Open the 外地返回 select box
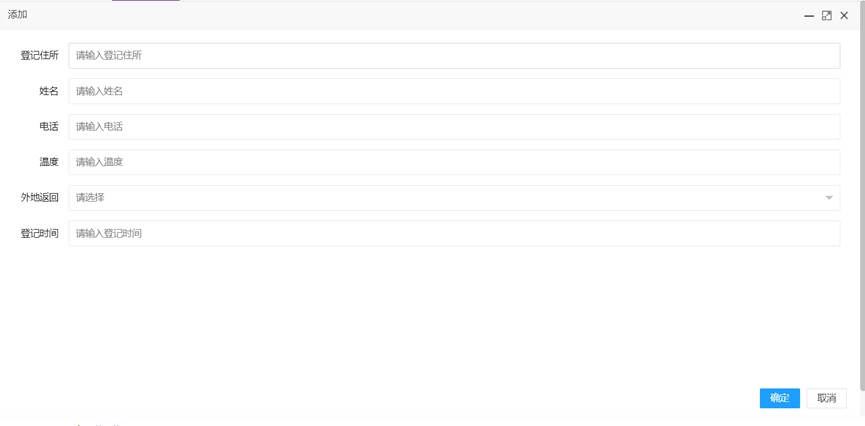 [x=440, y=198]
